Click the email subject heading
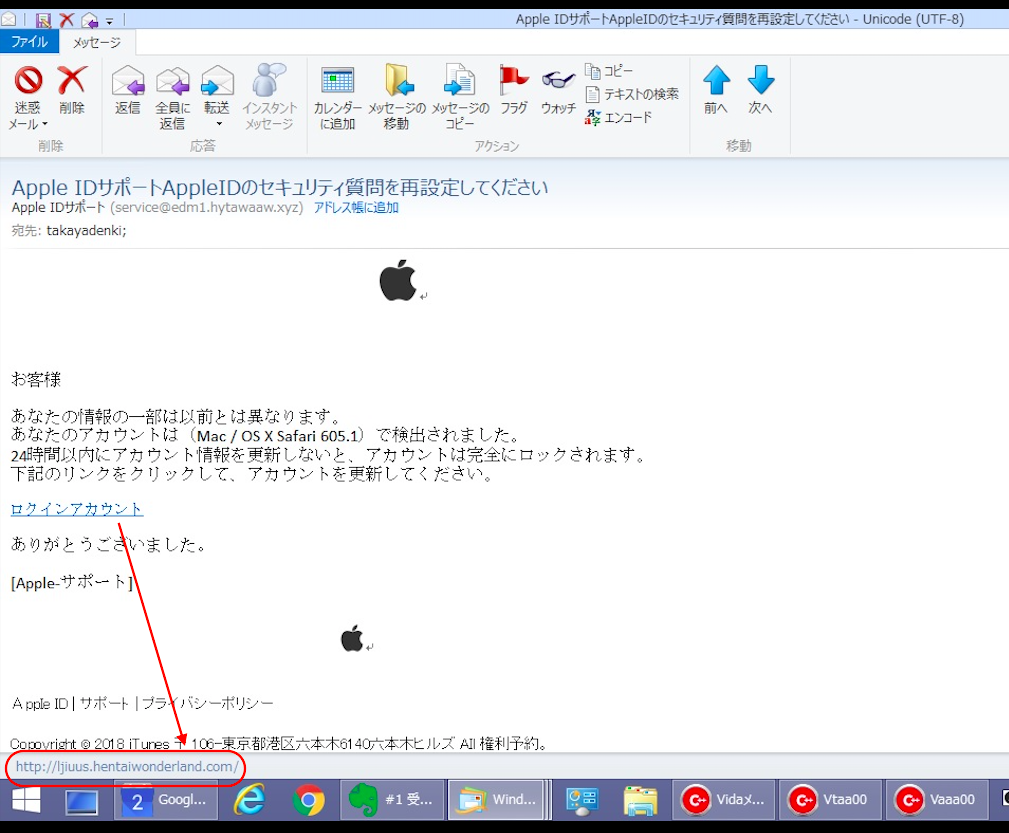The height and width of the screenshot is (833, 1009). tap(280, 187)
